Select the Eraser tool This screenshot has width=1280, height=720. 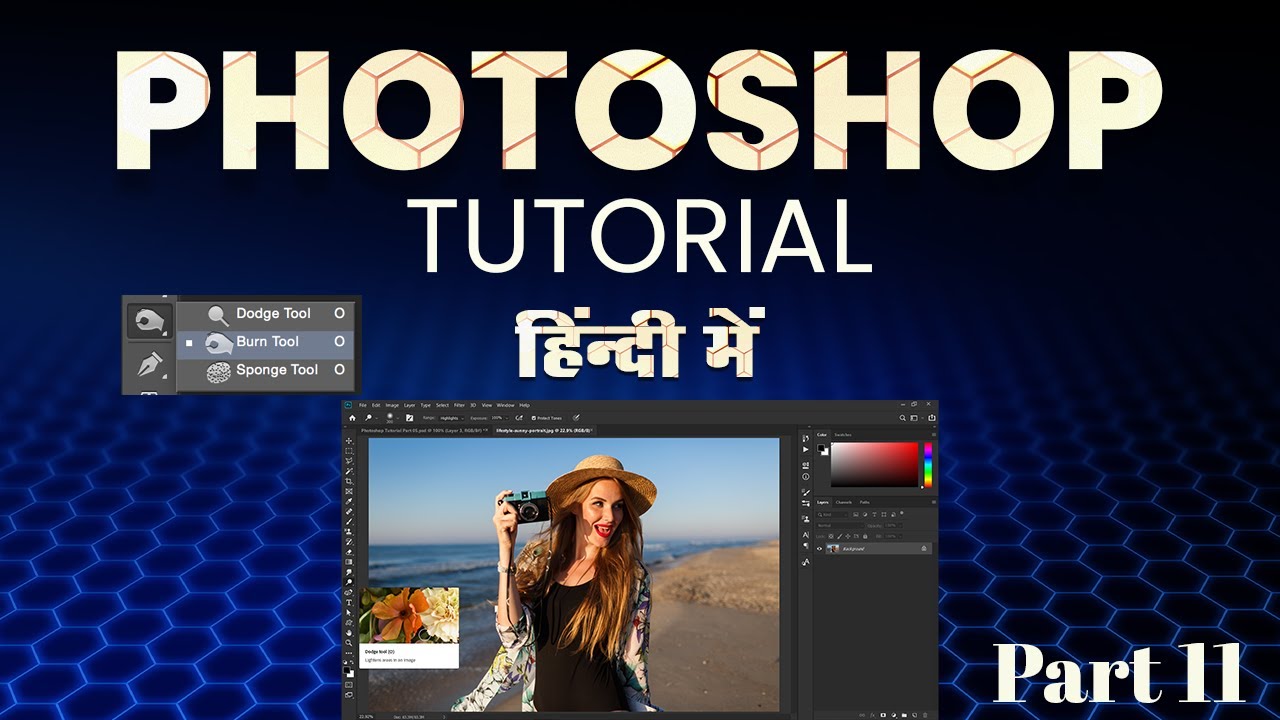tap(349, 551)
